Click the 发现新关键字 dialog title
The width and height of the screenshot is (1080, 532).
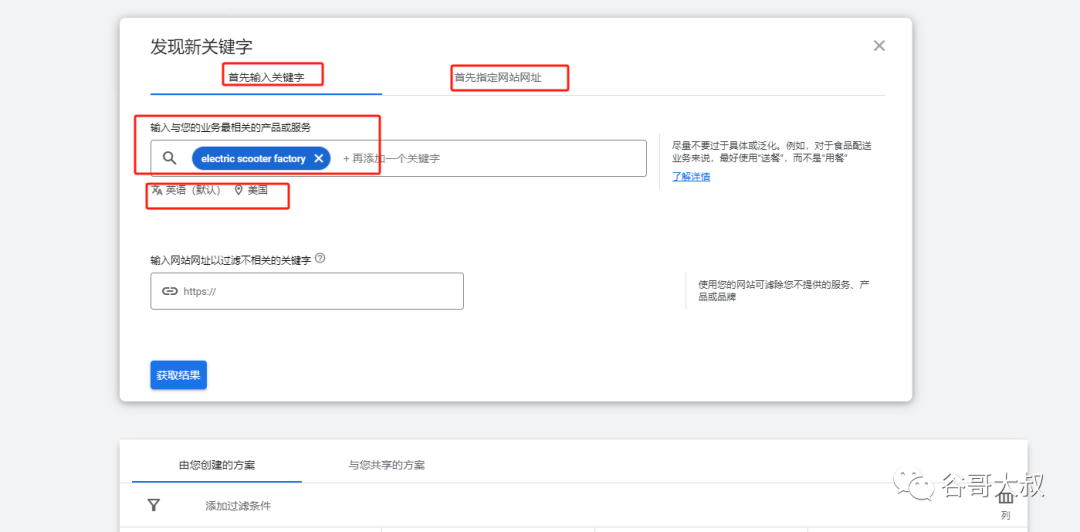coord(201,47)
